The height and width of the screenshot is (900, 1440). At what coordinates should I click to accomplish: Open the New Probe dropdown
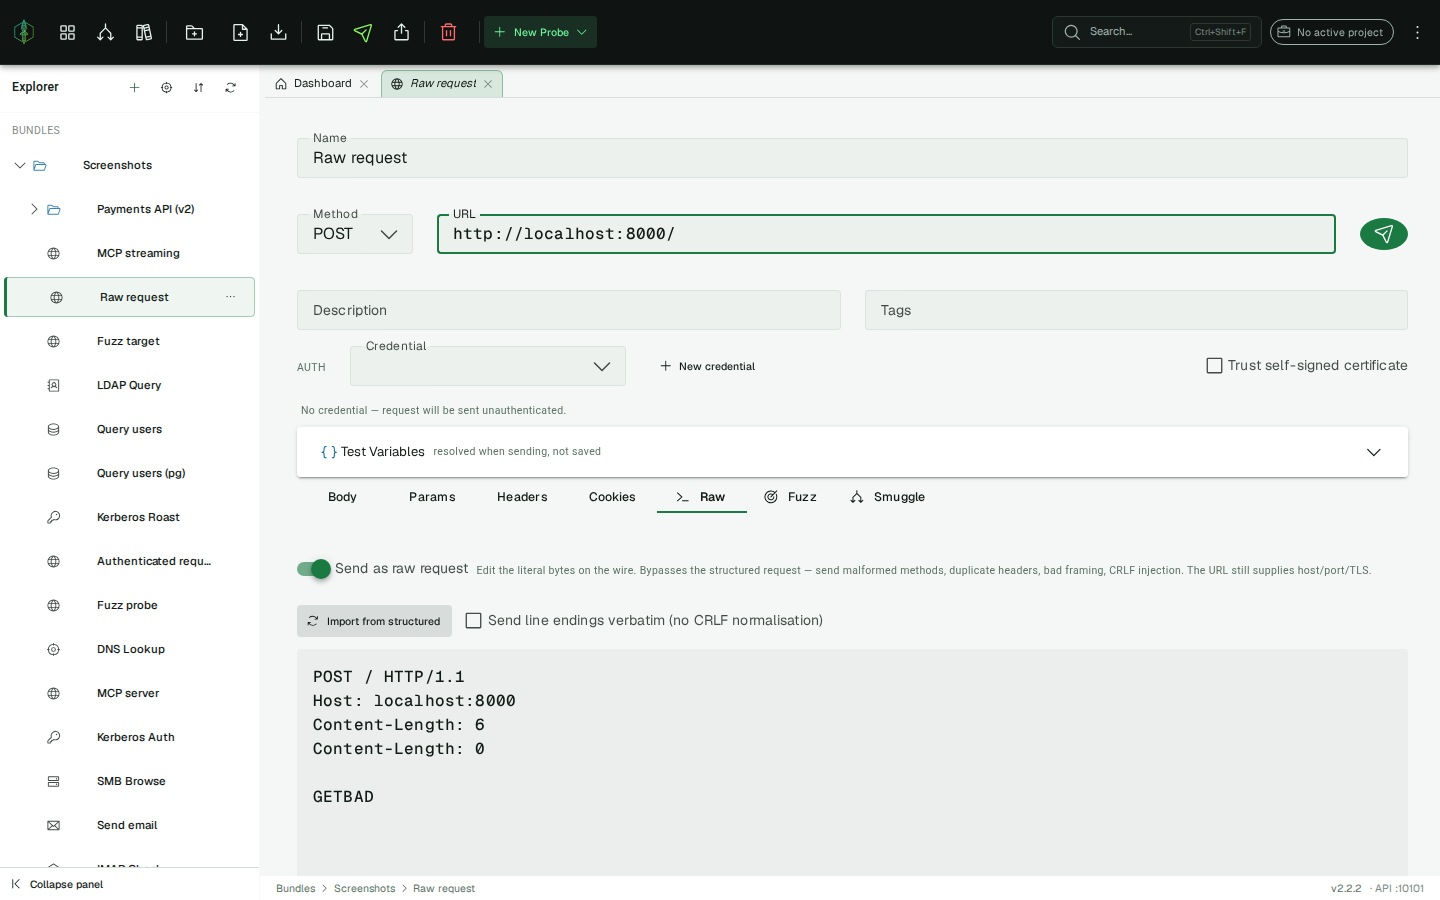(x=540, y=32)
